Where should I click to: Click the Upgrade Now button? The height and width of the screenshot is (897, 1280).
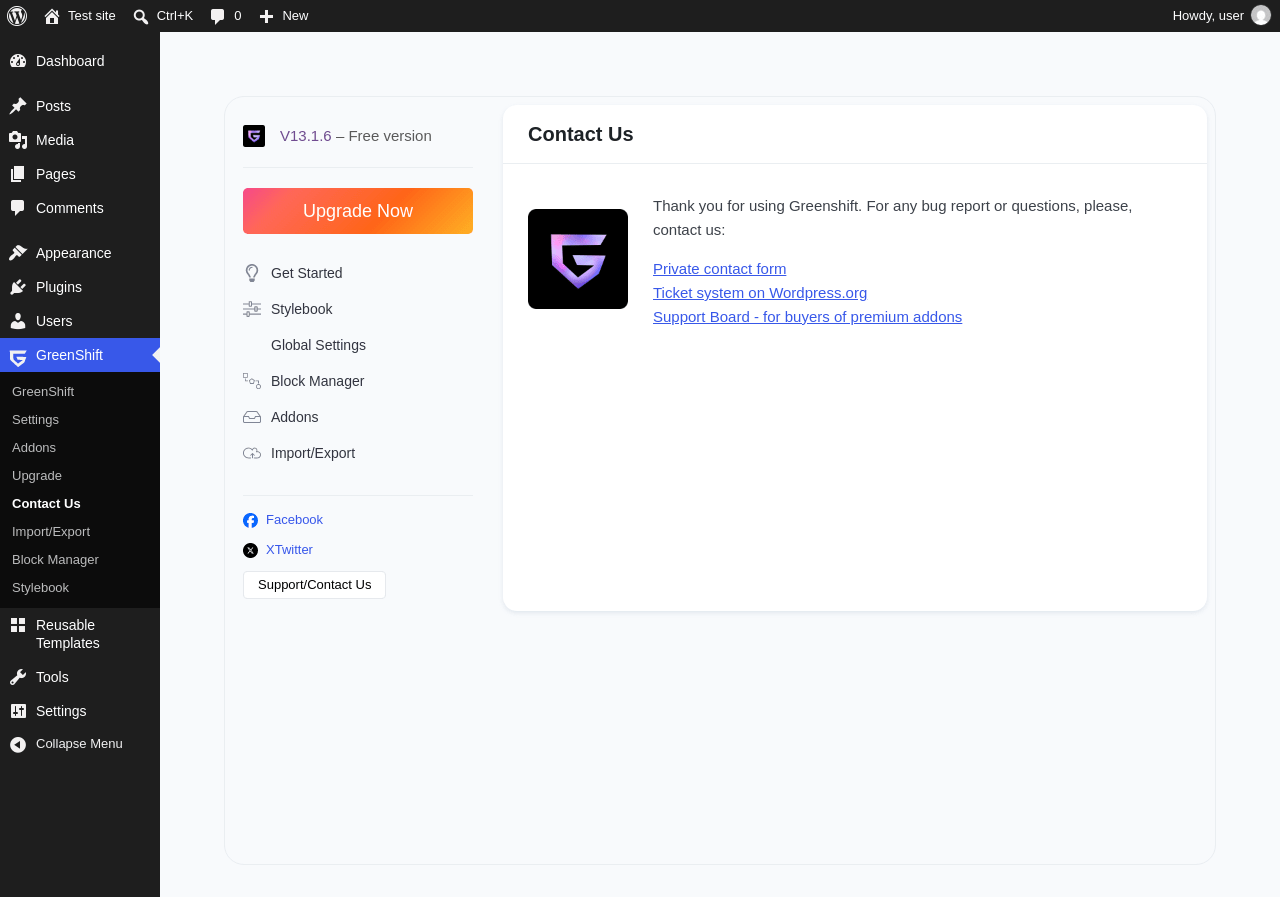tap(358, 211)
